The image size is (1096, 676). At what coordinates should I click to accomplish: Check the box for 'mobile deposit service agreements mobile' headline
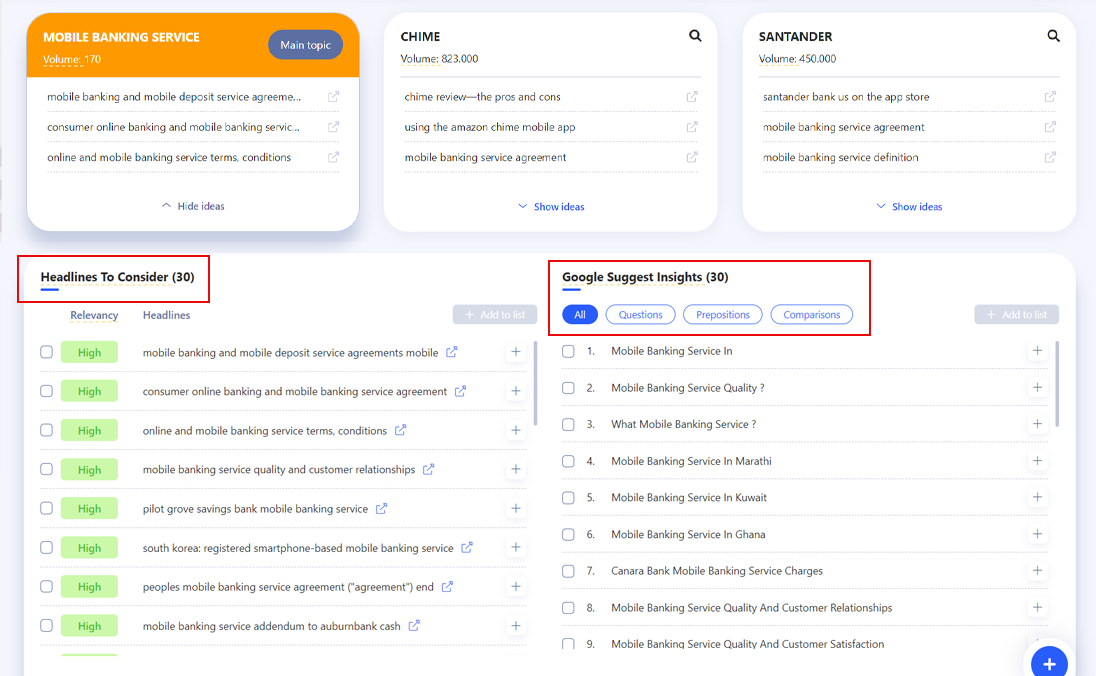click(46, 352)
